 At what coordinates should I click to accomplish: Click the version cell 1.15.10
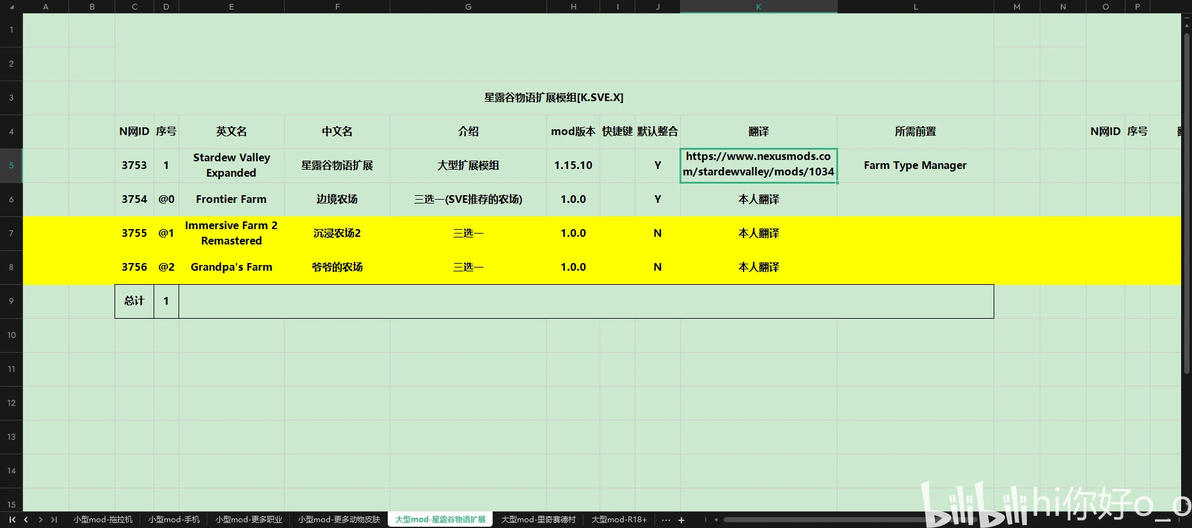pos(573,165)
